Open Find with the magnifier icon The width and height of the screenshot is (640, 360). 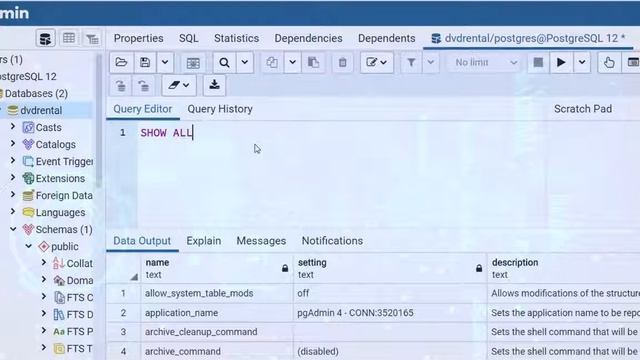point(224,62)
